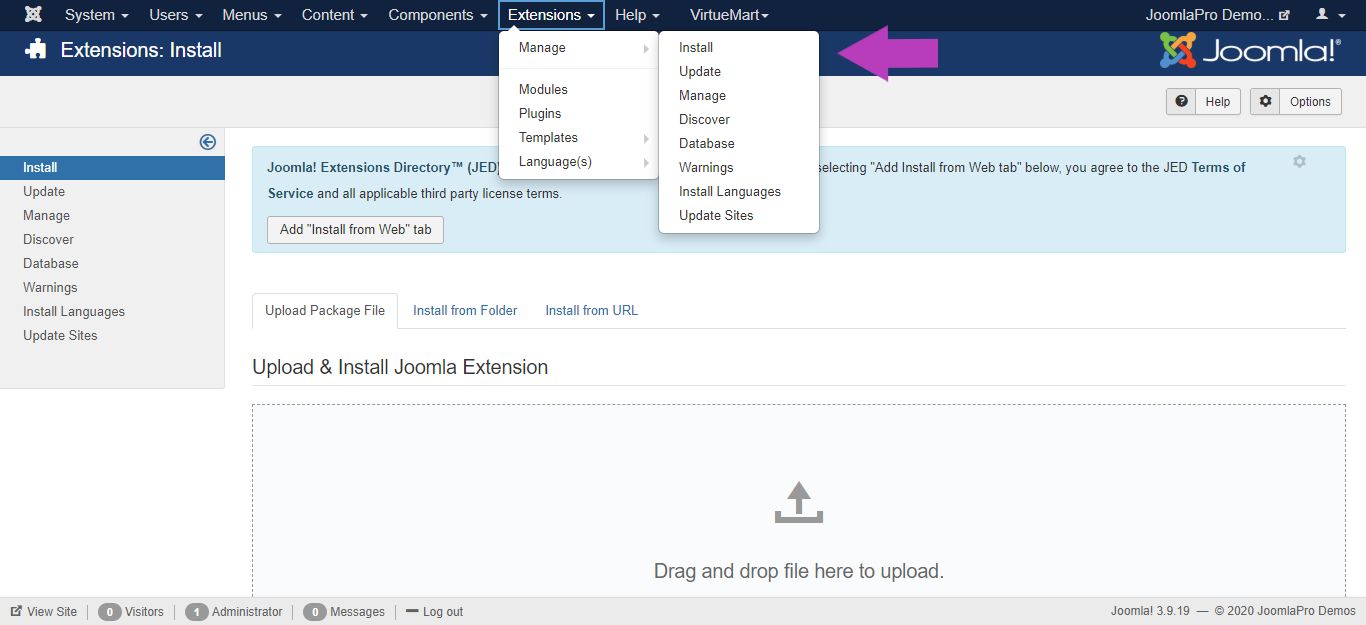Click the Joomla logo icon in top bar
This screenshot has width=1366, height=625.
[x=33, y=15]
